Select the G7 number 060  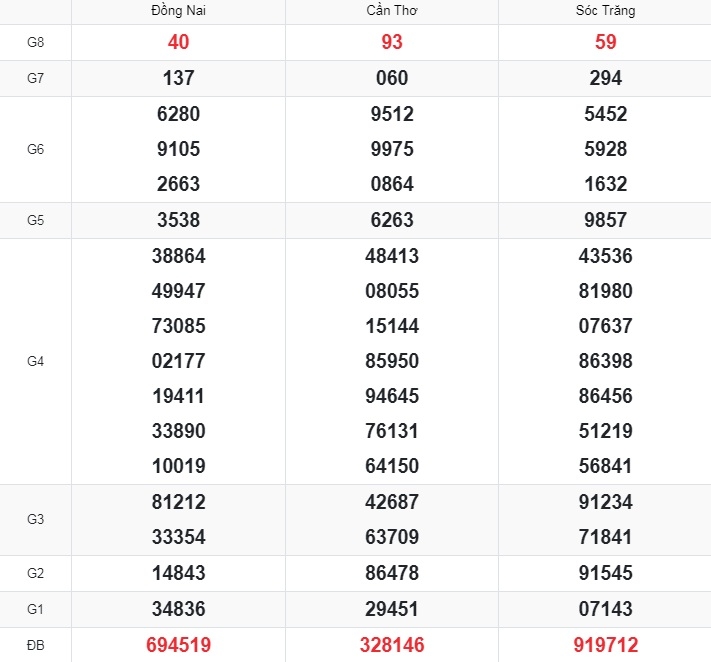tap(392, 78)
